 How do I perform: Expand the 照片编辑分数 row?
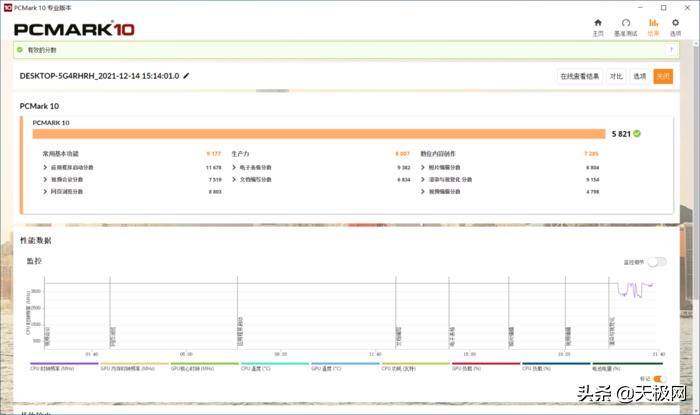coord(423,167)
